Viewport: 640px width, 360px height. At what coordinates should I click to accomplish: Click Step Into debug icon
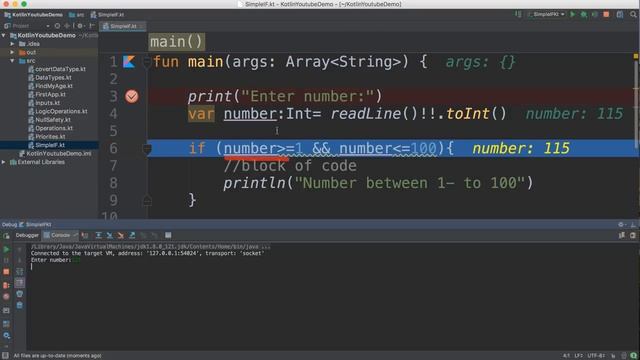[x=109, y=236]
